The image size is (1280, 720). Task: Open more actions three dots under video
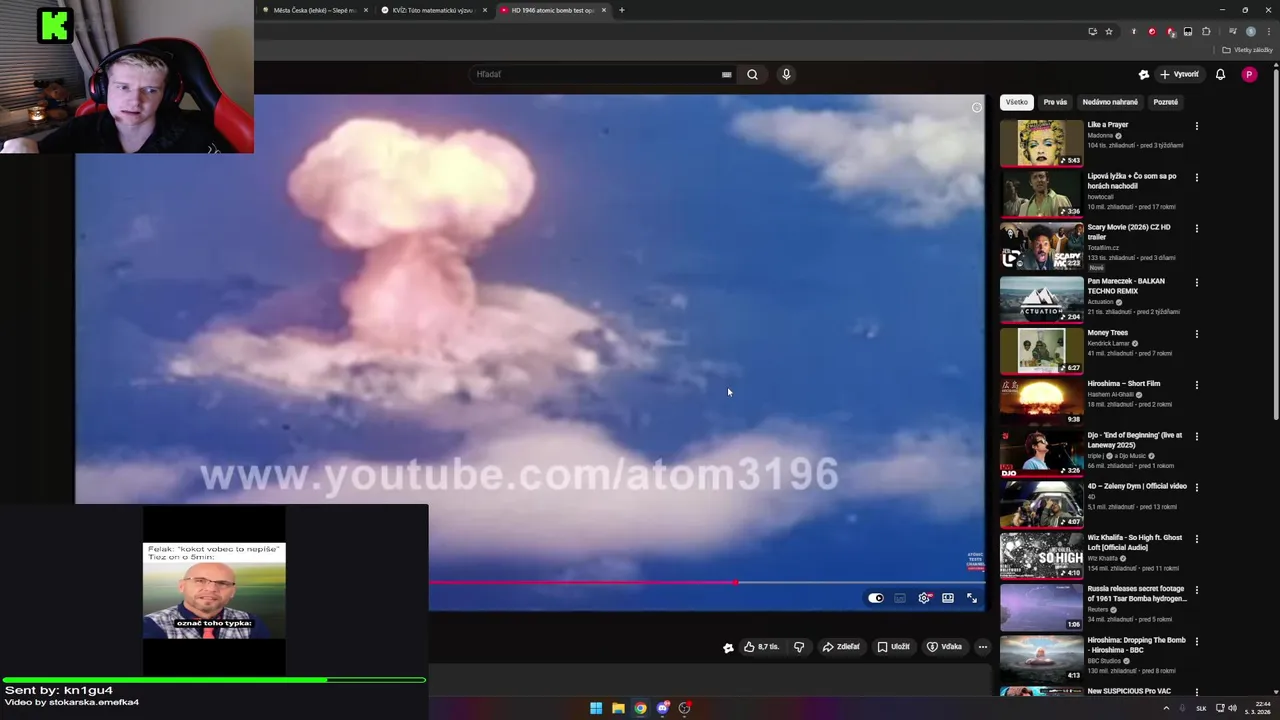(x=982, y=647)
